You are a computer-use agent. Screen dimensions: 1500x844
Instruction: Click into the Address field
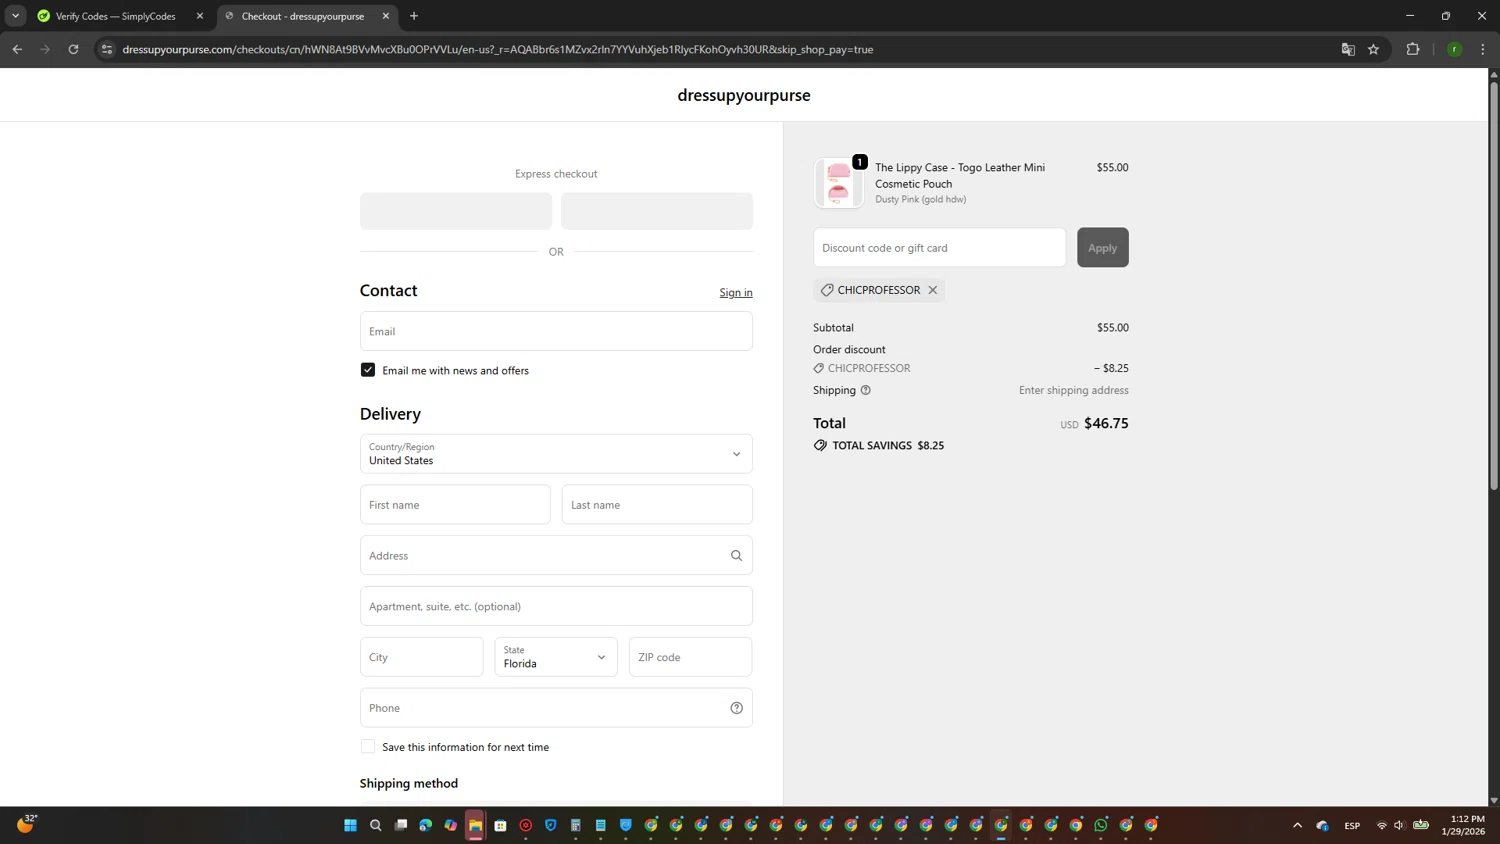[x=556, y=556]
